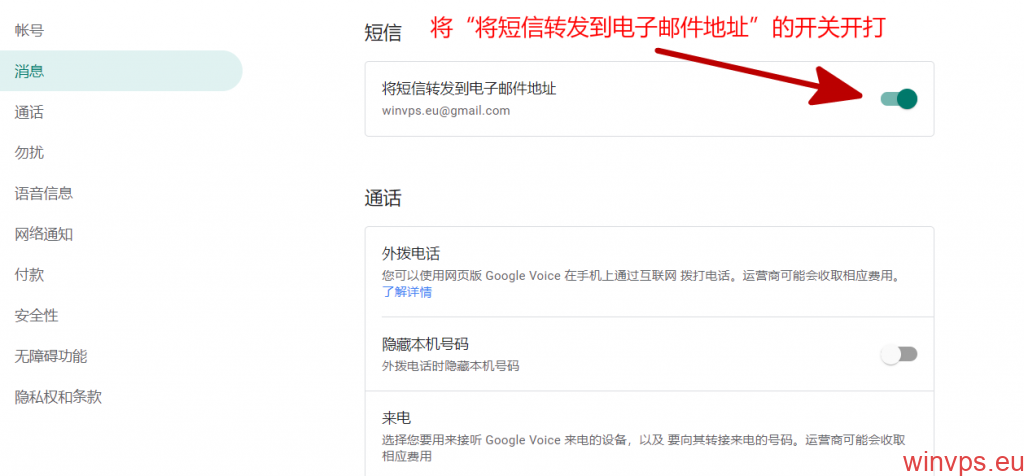Select 消息 in the sidebar
Screen dimensions: 1024x476
tap(29, 71)
